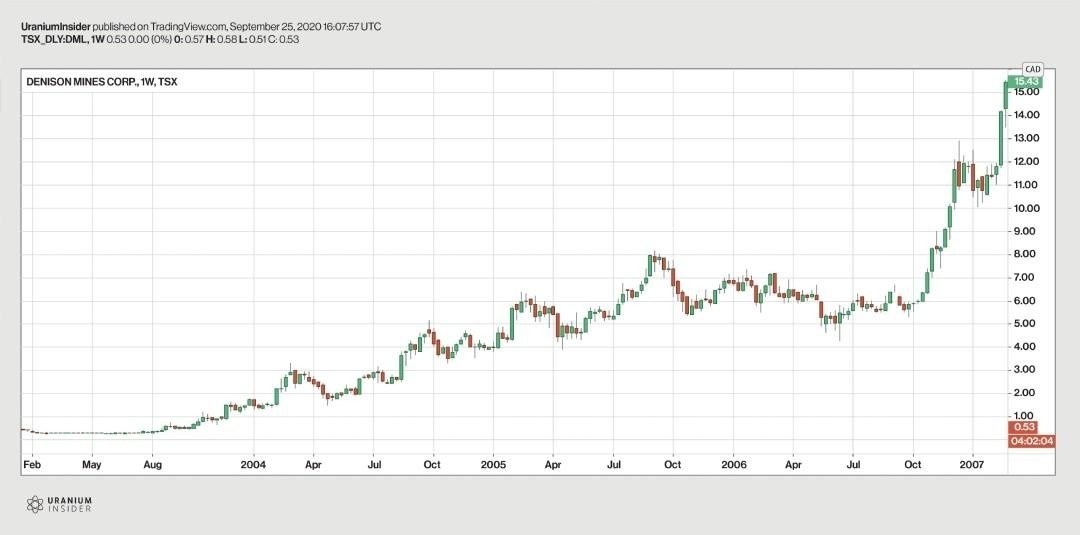
Task: Click the 14.00 price axis label
Action: pyautogui.click(x=1024, y=115)
